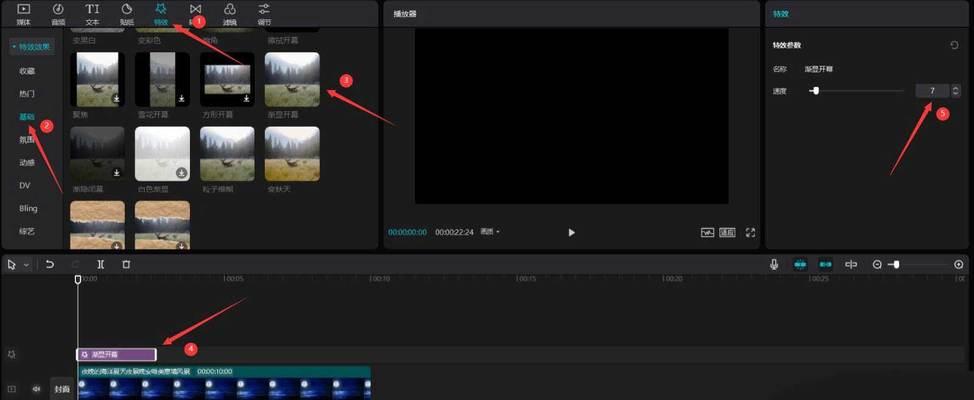
Task: Click the speed value field showing 7
Action: coord(932,91)
